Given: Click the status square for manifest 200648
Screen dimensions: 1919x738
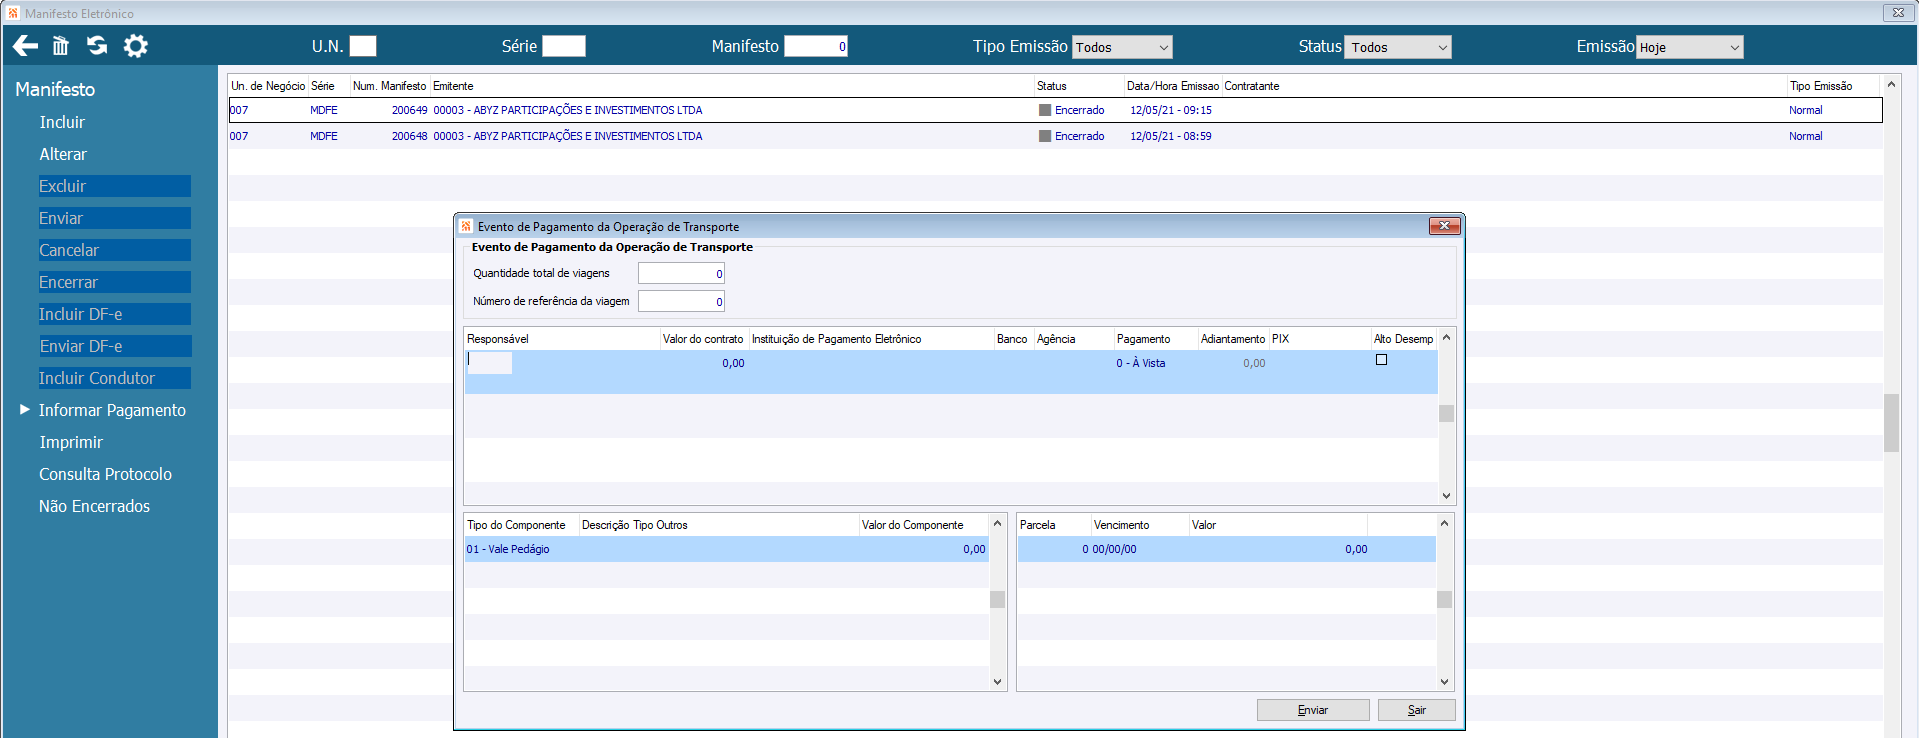Looking at the screenshot, I should click(1045, 136).
